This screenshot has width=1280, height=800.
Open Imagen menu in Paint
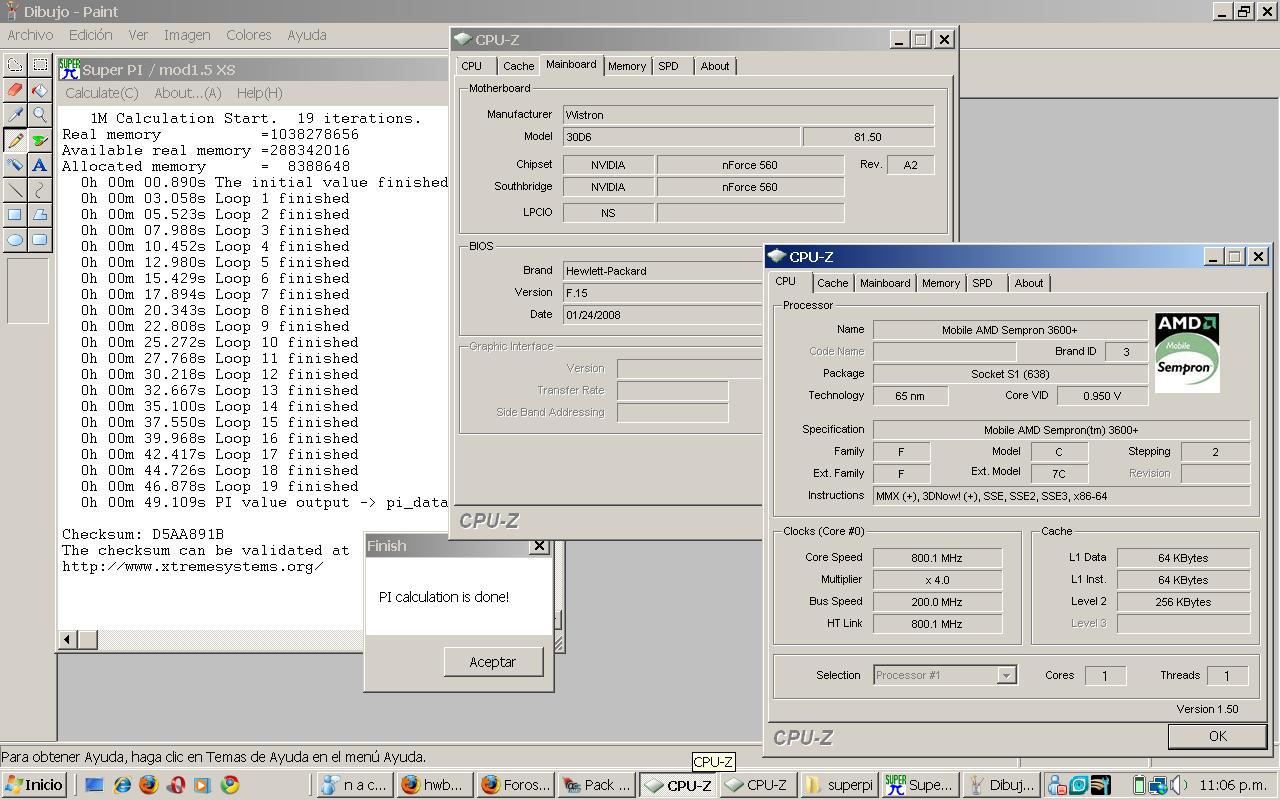[x=187, y=35]
